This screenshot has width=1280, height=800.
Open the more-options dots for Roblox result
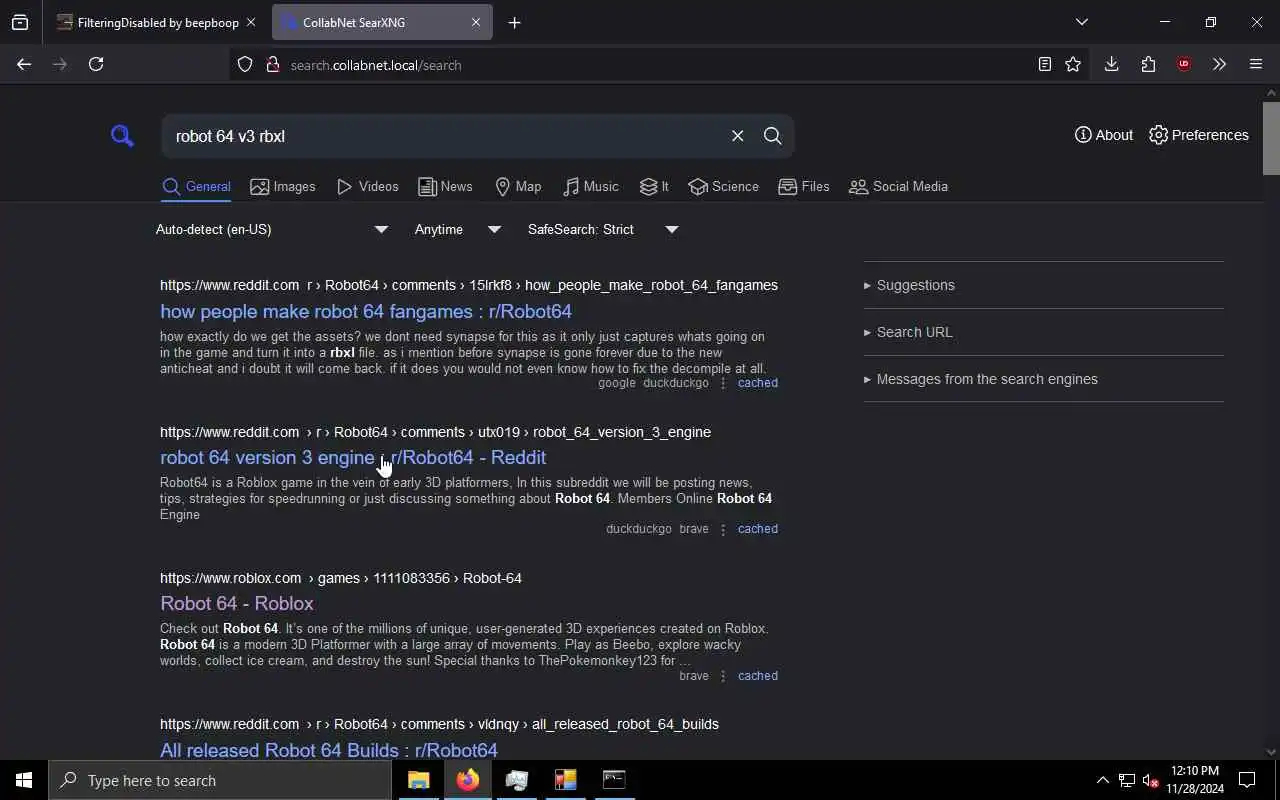(723, 676)
